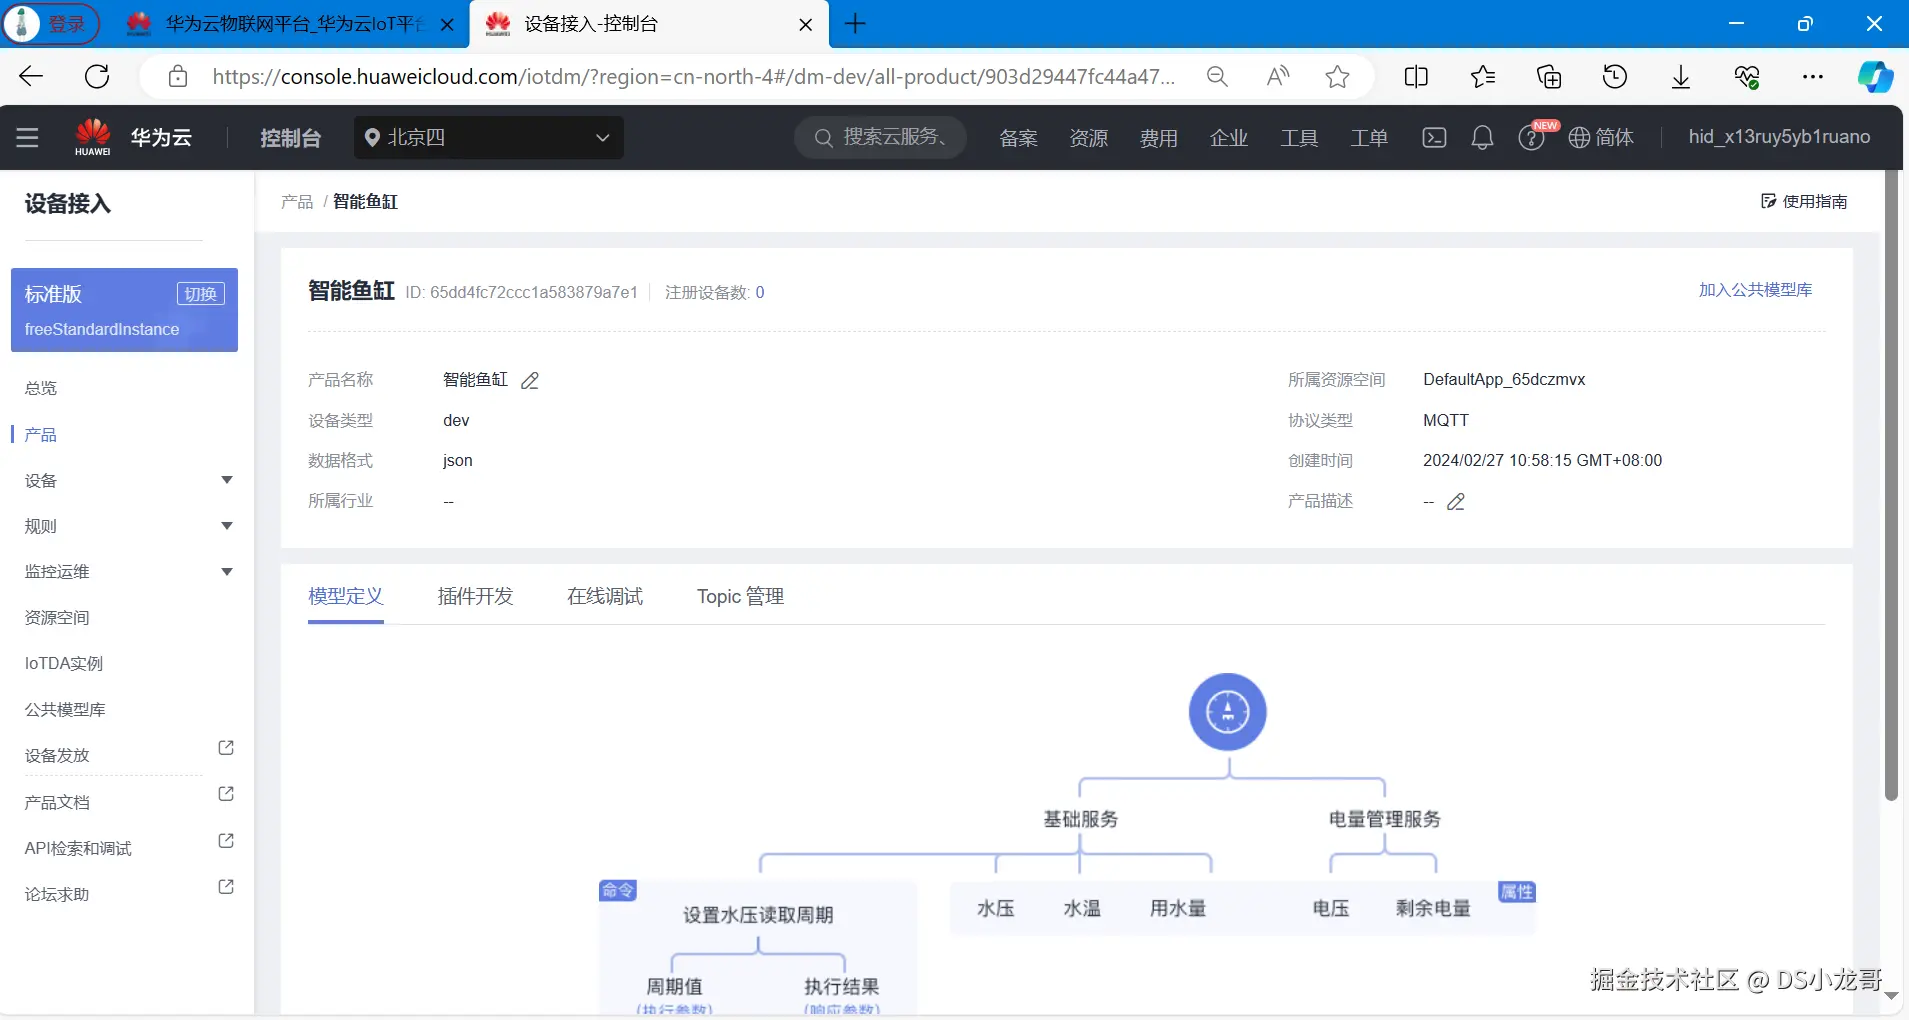Change language via 简体 globe

click(1601, 138)
